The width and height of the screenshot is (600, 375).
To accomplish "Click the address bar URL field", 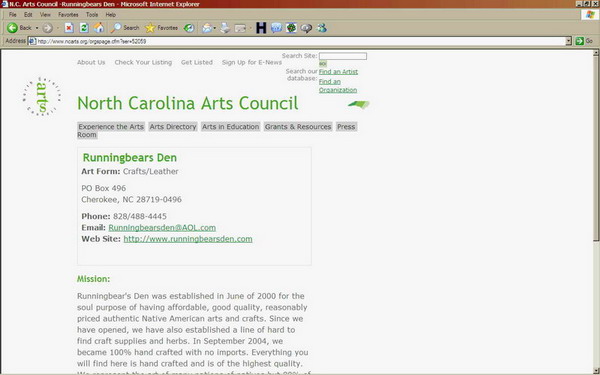I will [x=301, y=41].
